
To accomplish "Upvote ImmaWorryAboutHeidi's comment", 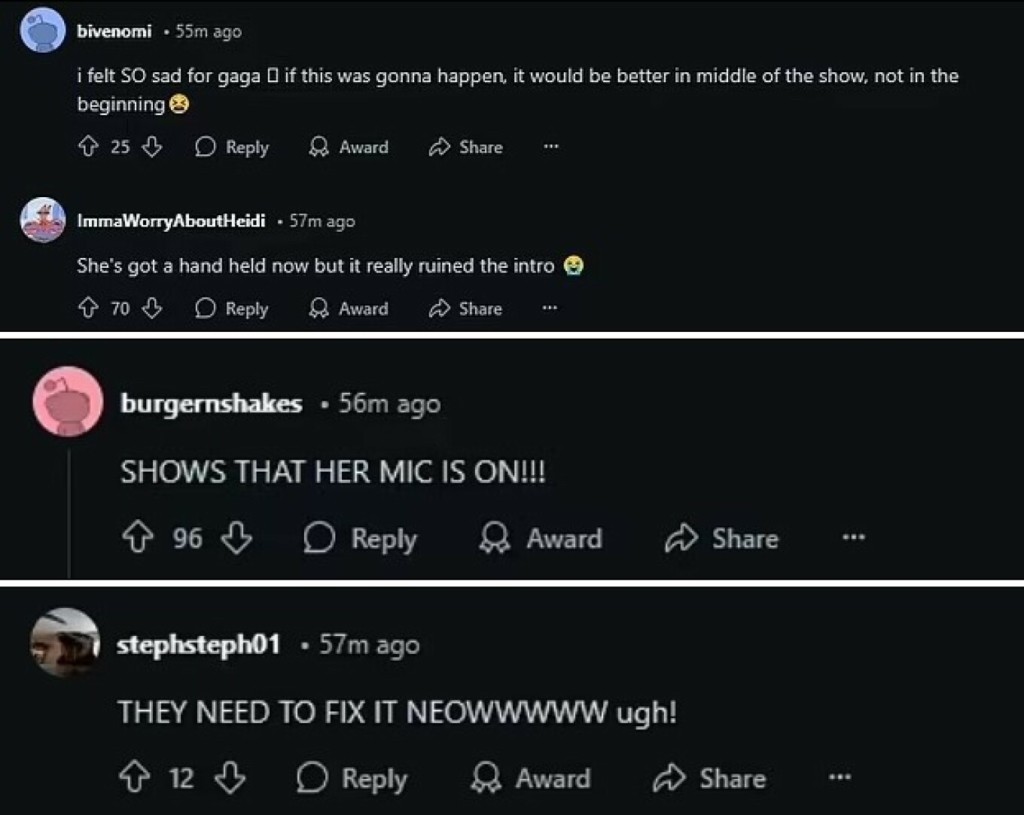I will tap(87, 309).
